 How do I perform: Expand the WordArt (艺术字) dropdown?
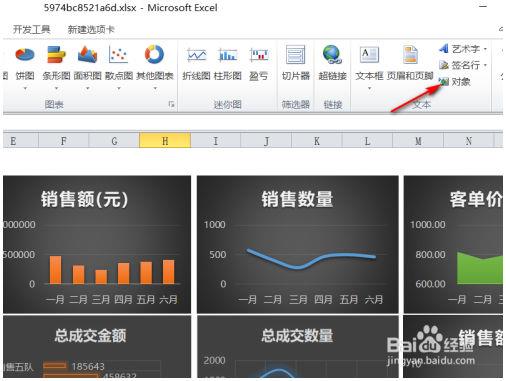click(x=485, y=49)
